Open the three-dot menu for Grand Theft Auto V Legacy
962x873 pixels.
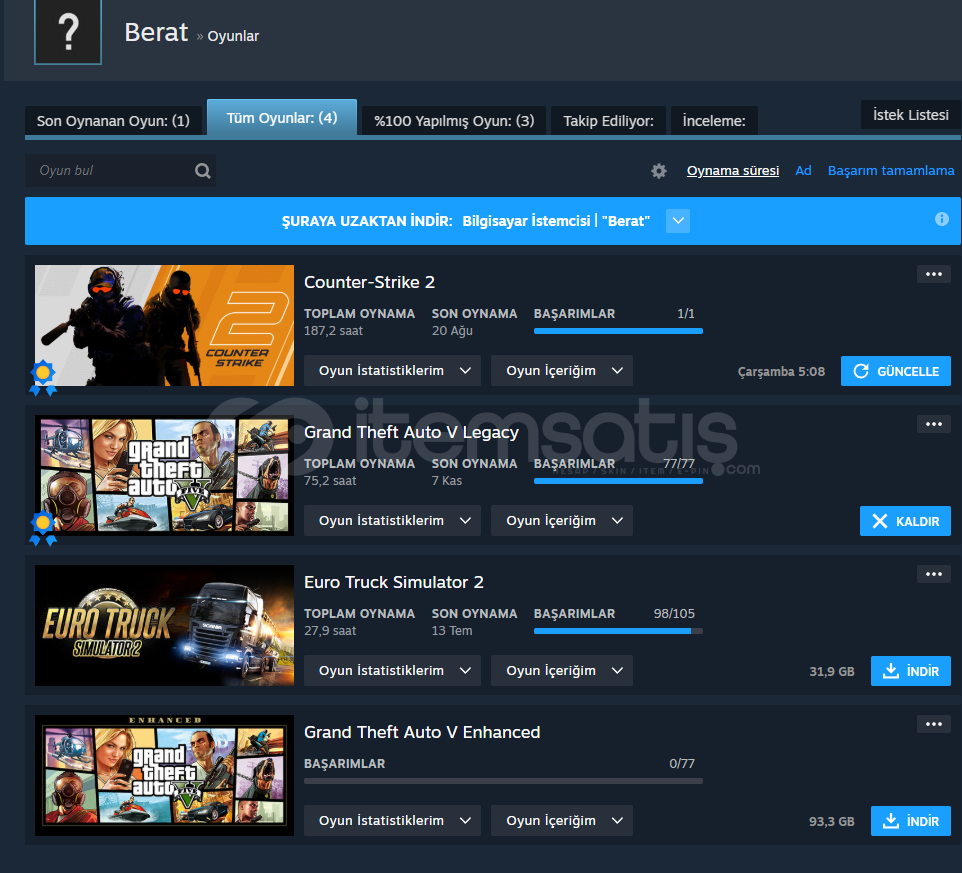point(933,424)
